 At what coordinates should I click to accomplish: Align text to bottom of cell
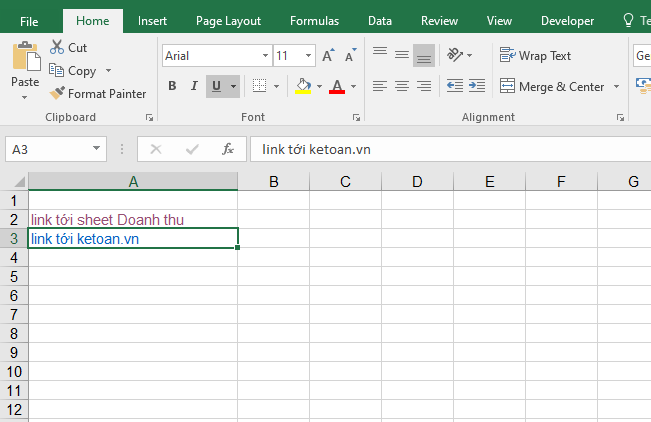[x=423, y=55]
